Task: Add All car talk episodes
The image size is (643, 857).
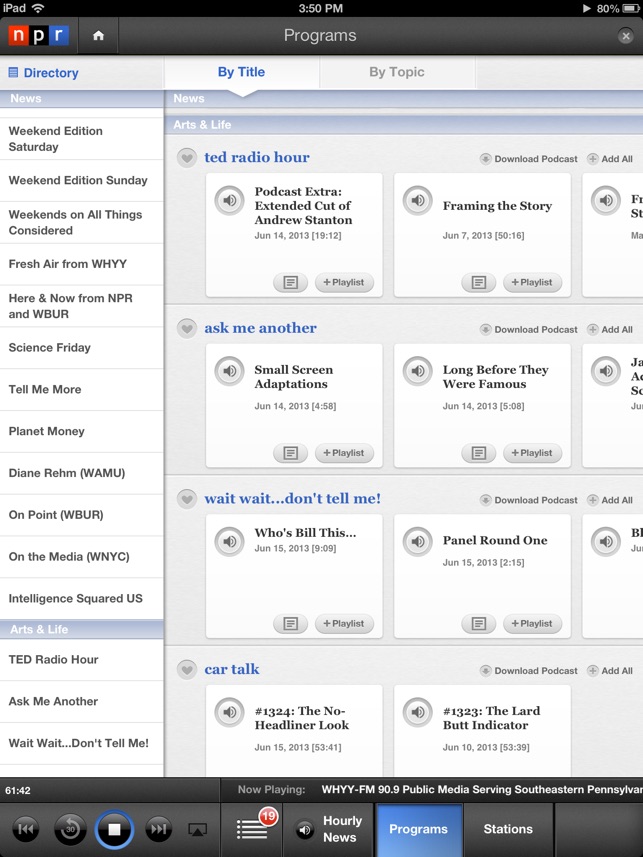Action: [x=610, y=671]
